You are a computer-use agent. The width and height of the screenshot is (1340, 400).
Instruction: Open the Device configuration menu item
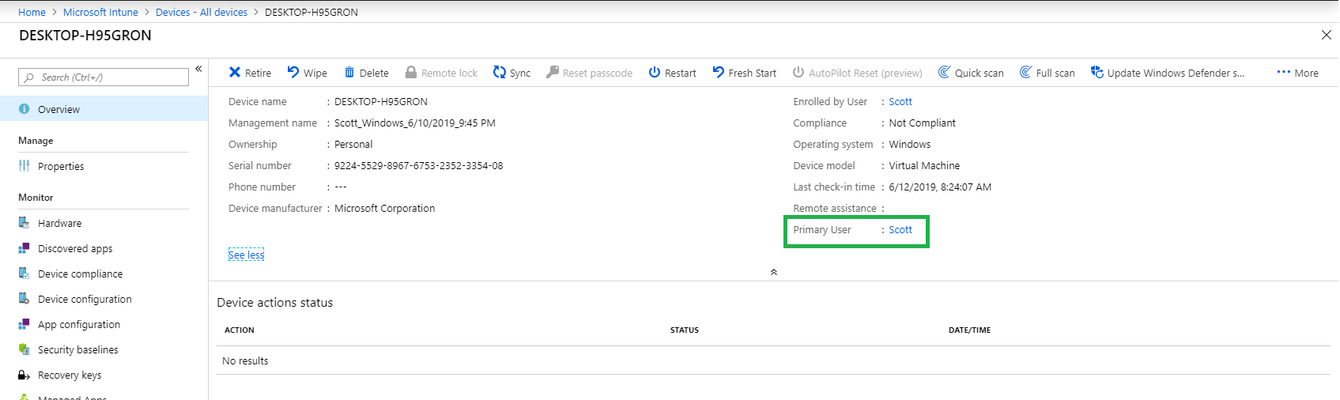click(104, 299)
